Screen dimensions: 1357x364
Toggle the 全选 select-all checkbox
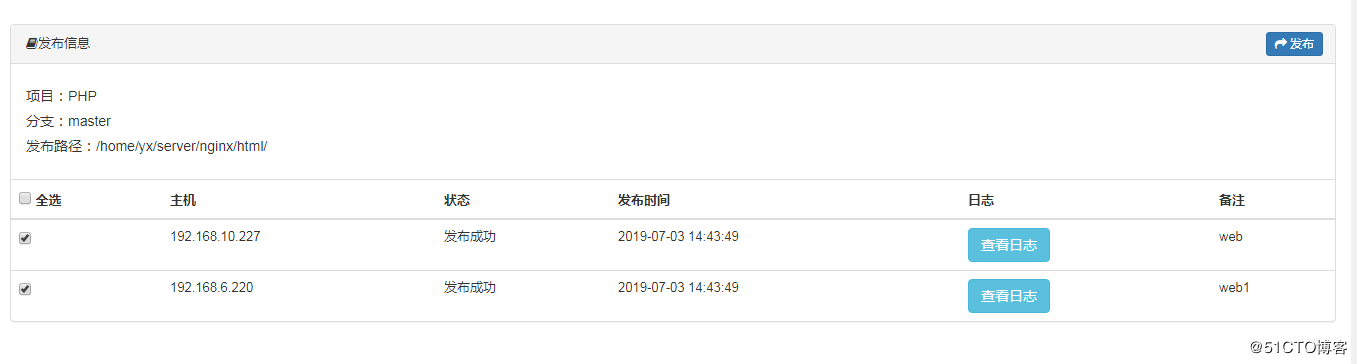point(25,199)
